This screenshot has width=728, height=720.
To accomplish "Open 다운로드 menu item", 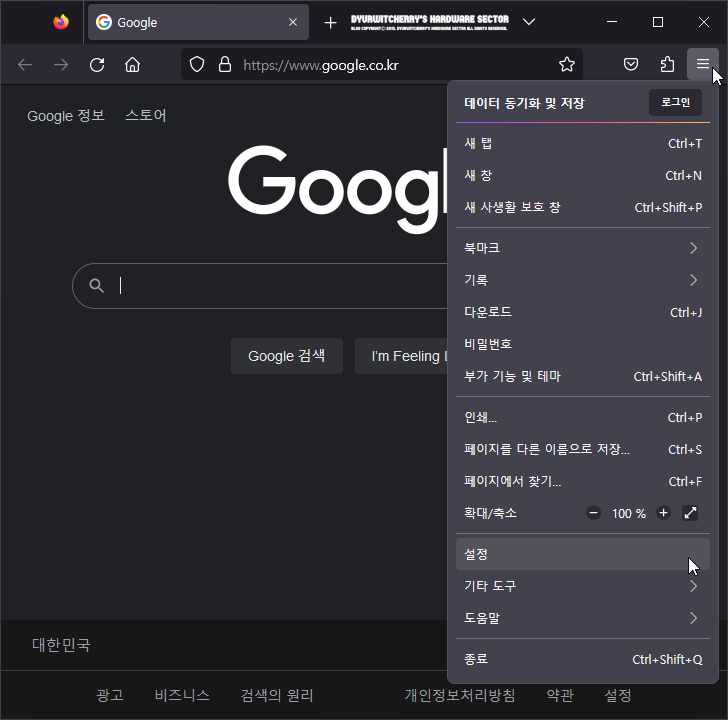I will [583, 312].
